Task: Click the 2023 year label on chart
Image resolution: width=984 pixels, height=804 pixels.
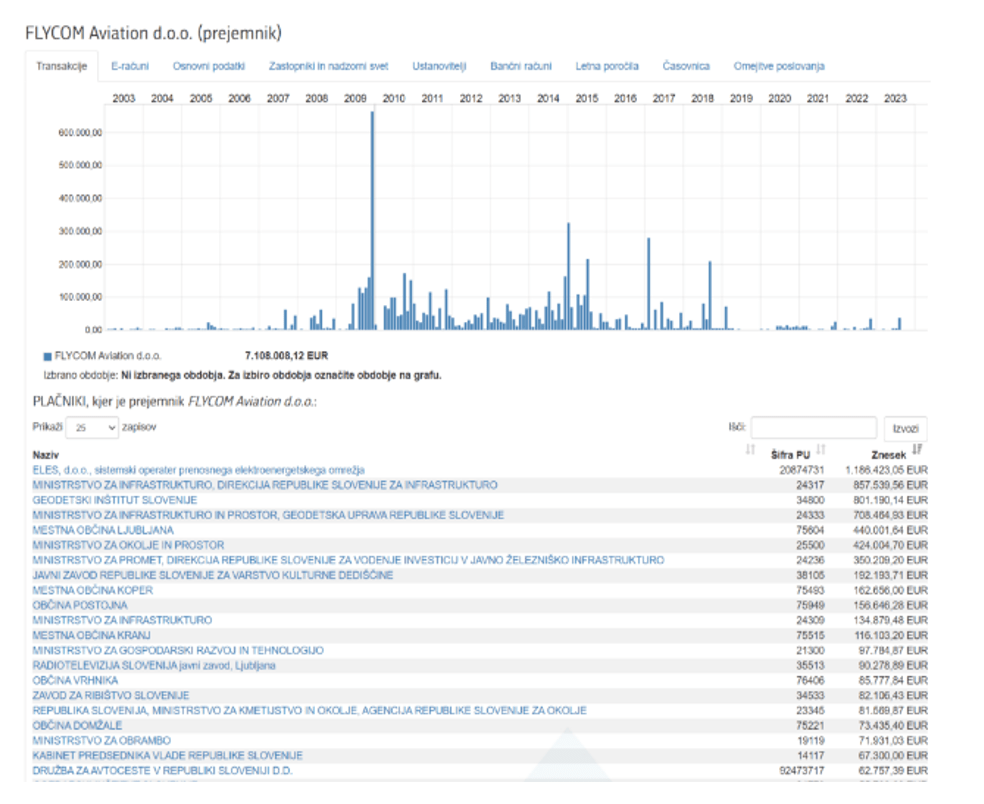Action: (896, 99)
